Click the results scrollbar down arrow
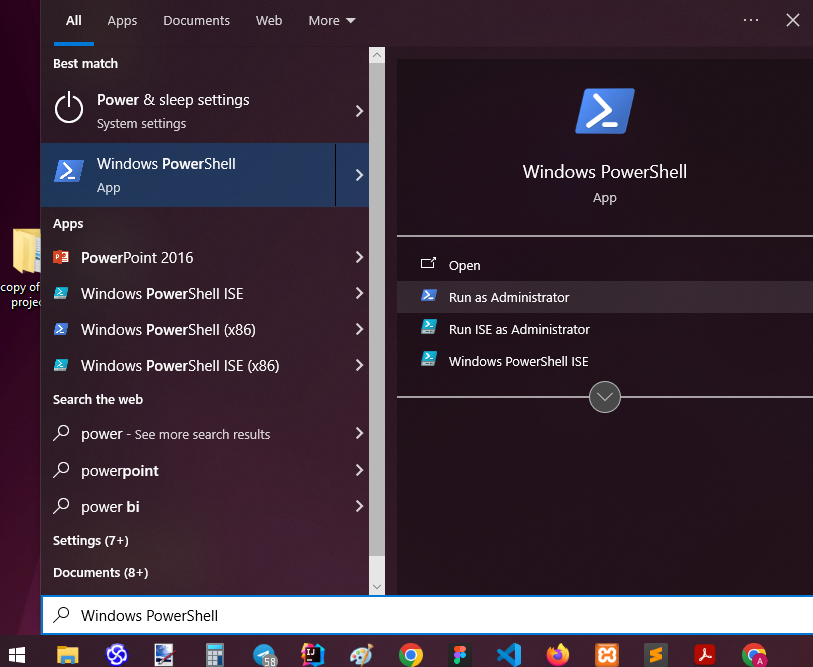This screenshot has width=813, height=667. (377, 587)
